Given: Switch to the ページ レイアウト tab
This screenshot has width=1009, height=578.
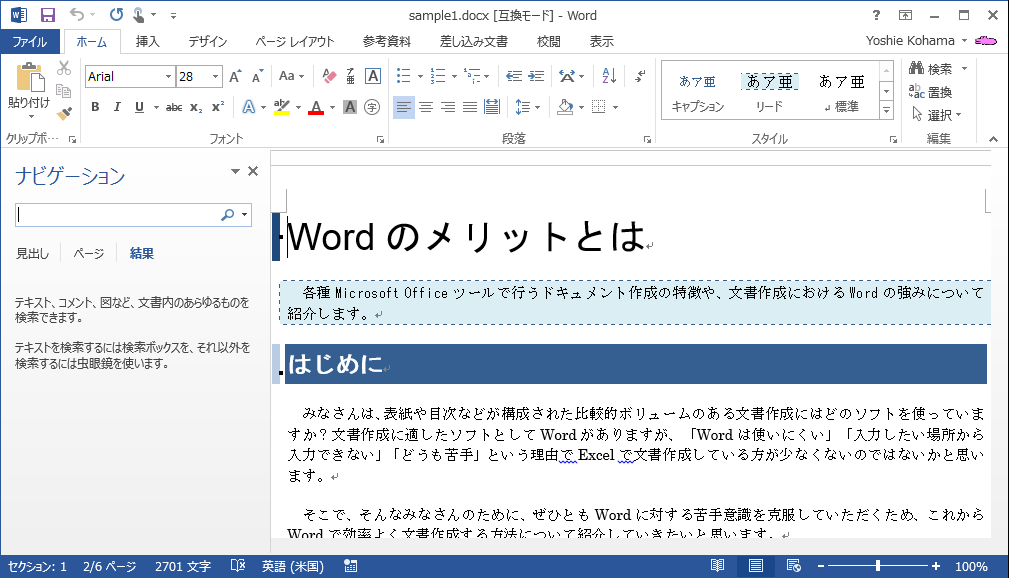Looking at the screenshot, I should point(295,42).
